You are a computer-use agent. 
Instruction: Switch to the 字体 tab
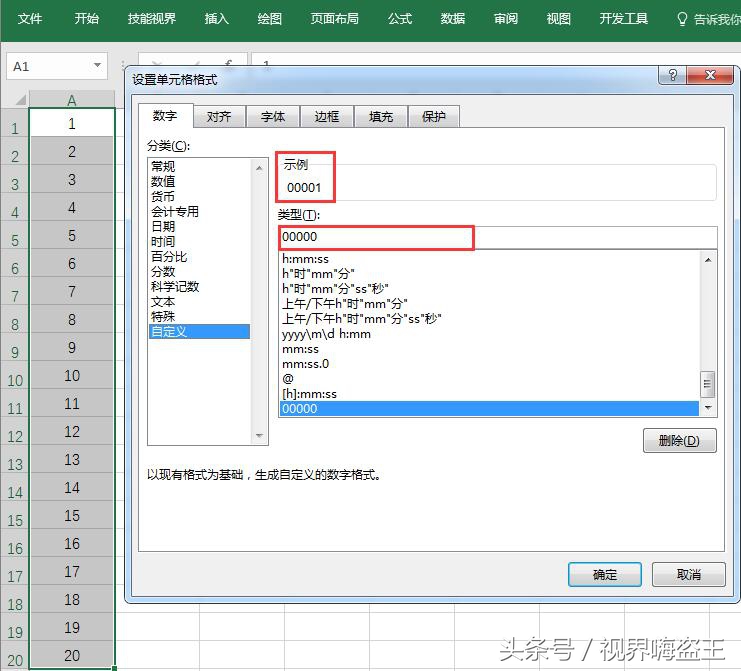click(273, 117)
